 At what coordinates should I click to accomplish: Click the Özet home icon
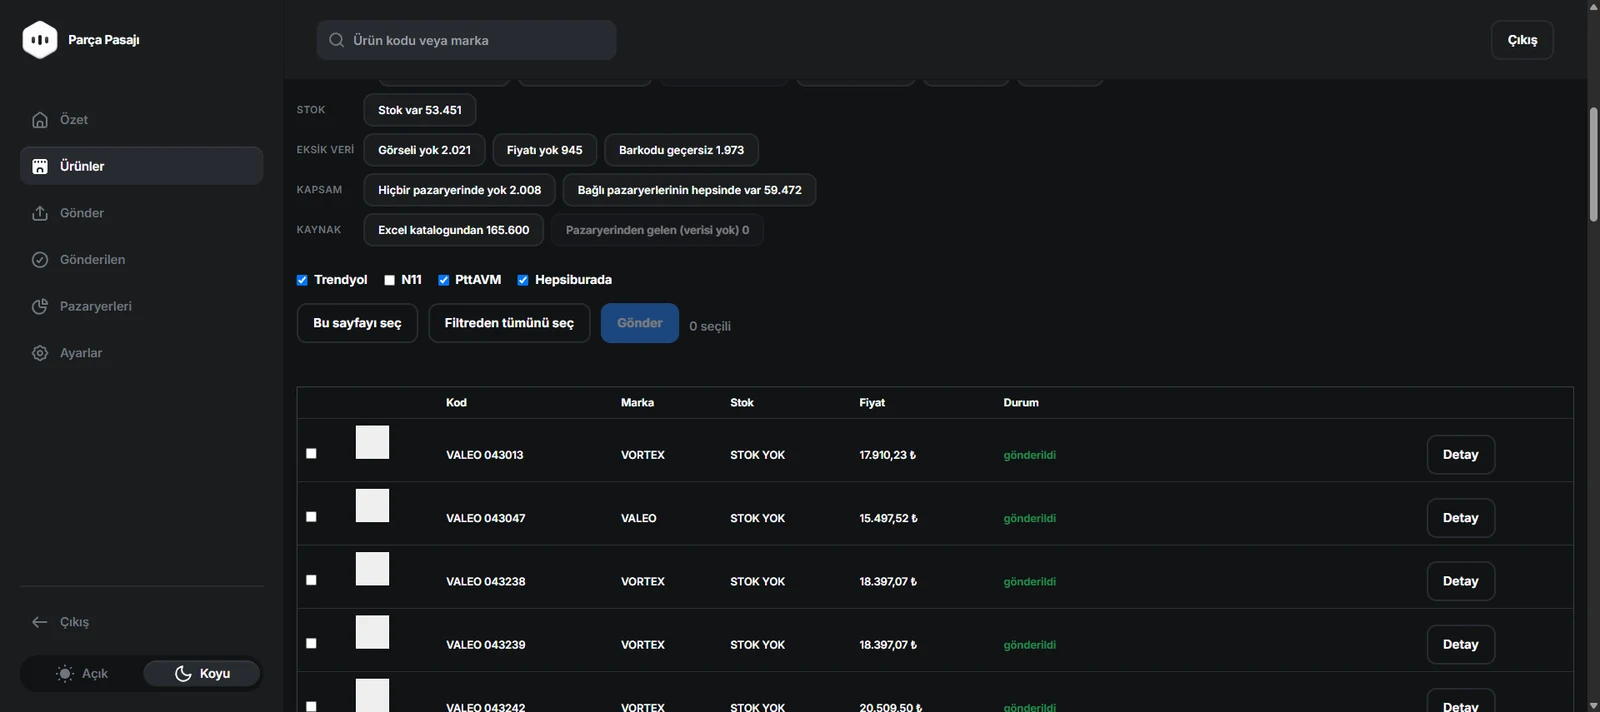[40, 120]
